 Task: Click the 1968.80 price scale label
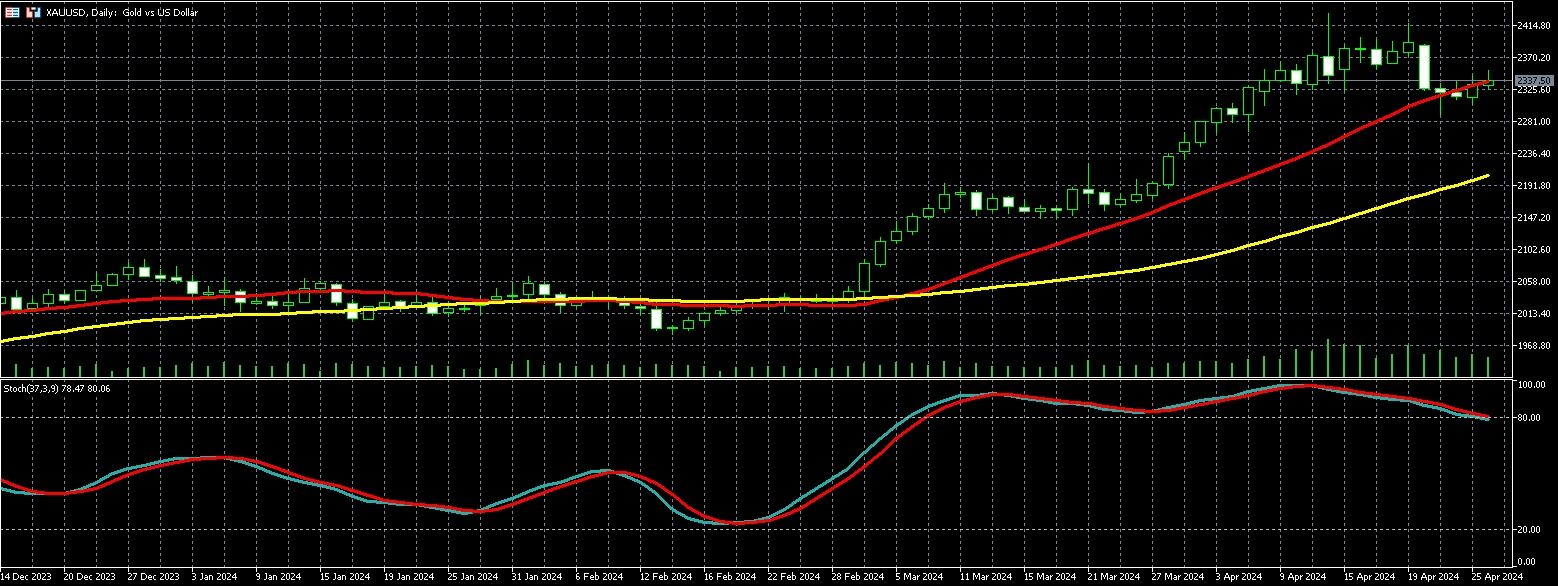click(1533, 346)
